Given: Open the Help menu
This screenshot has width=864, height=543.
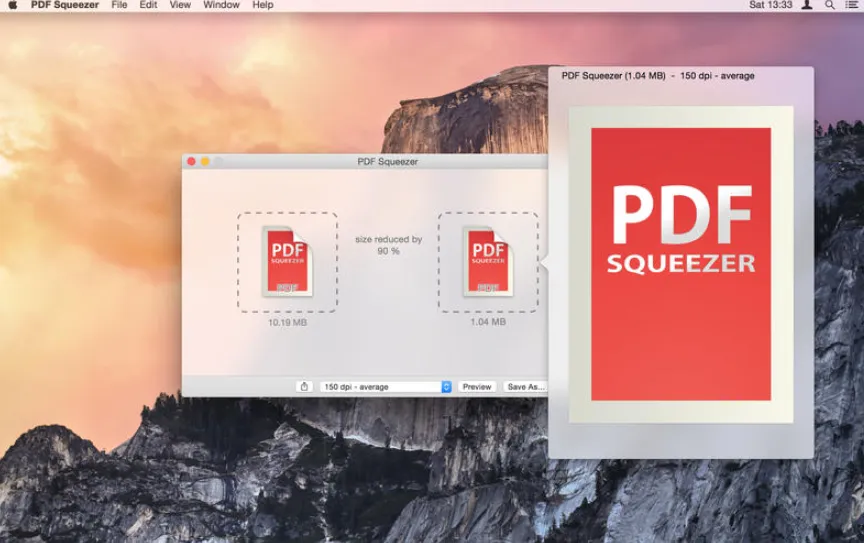Looking at the screenshot, I should click(263, 5).
